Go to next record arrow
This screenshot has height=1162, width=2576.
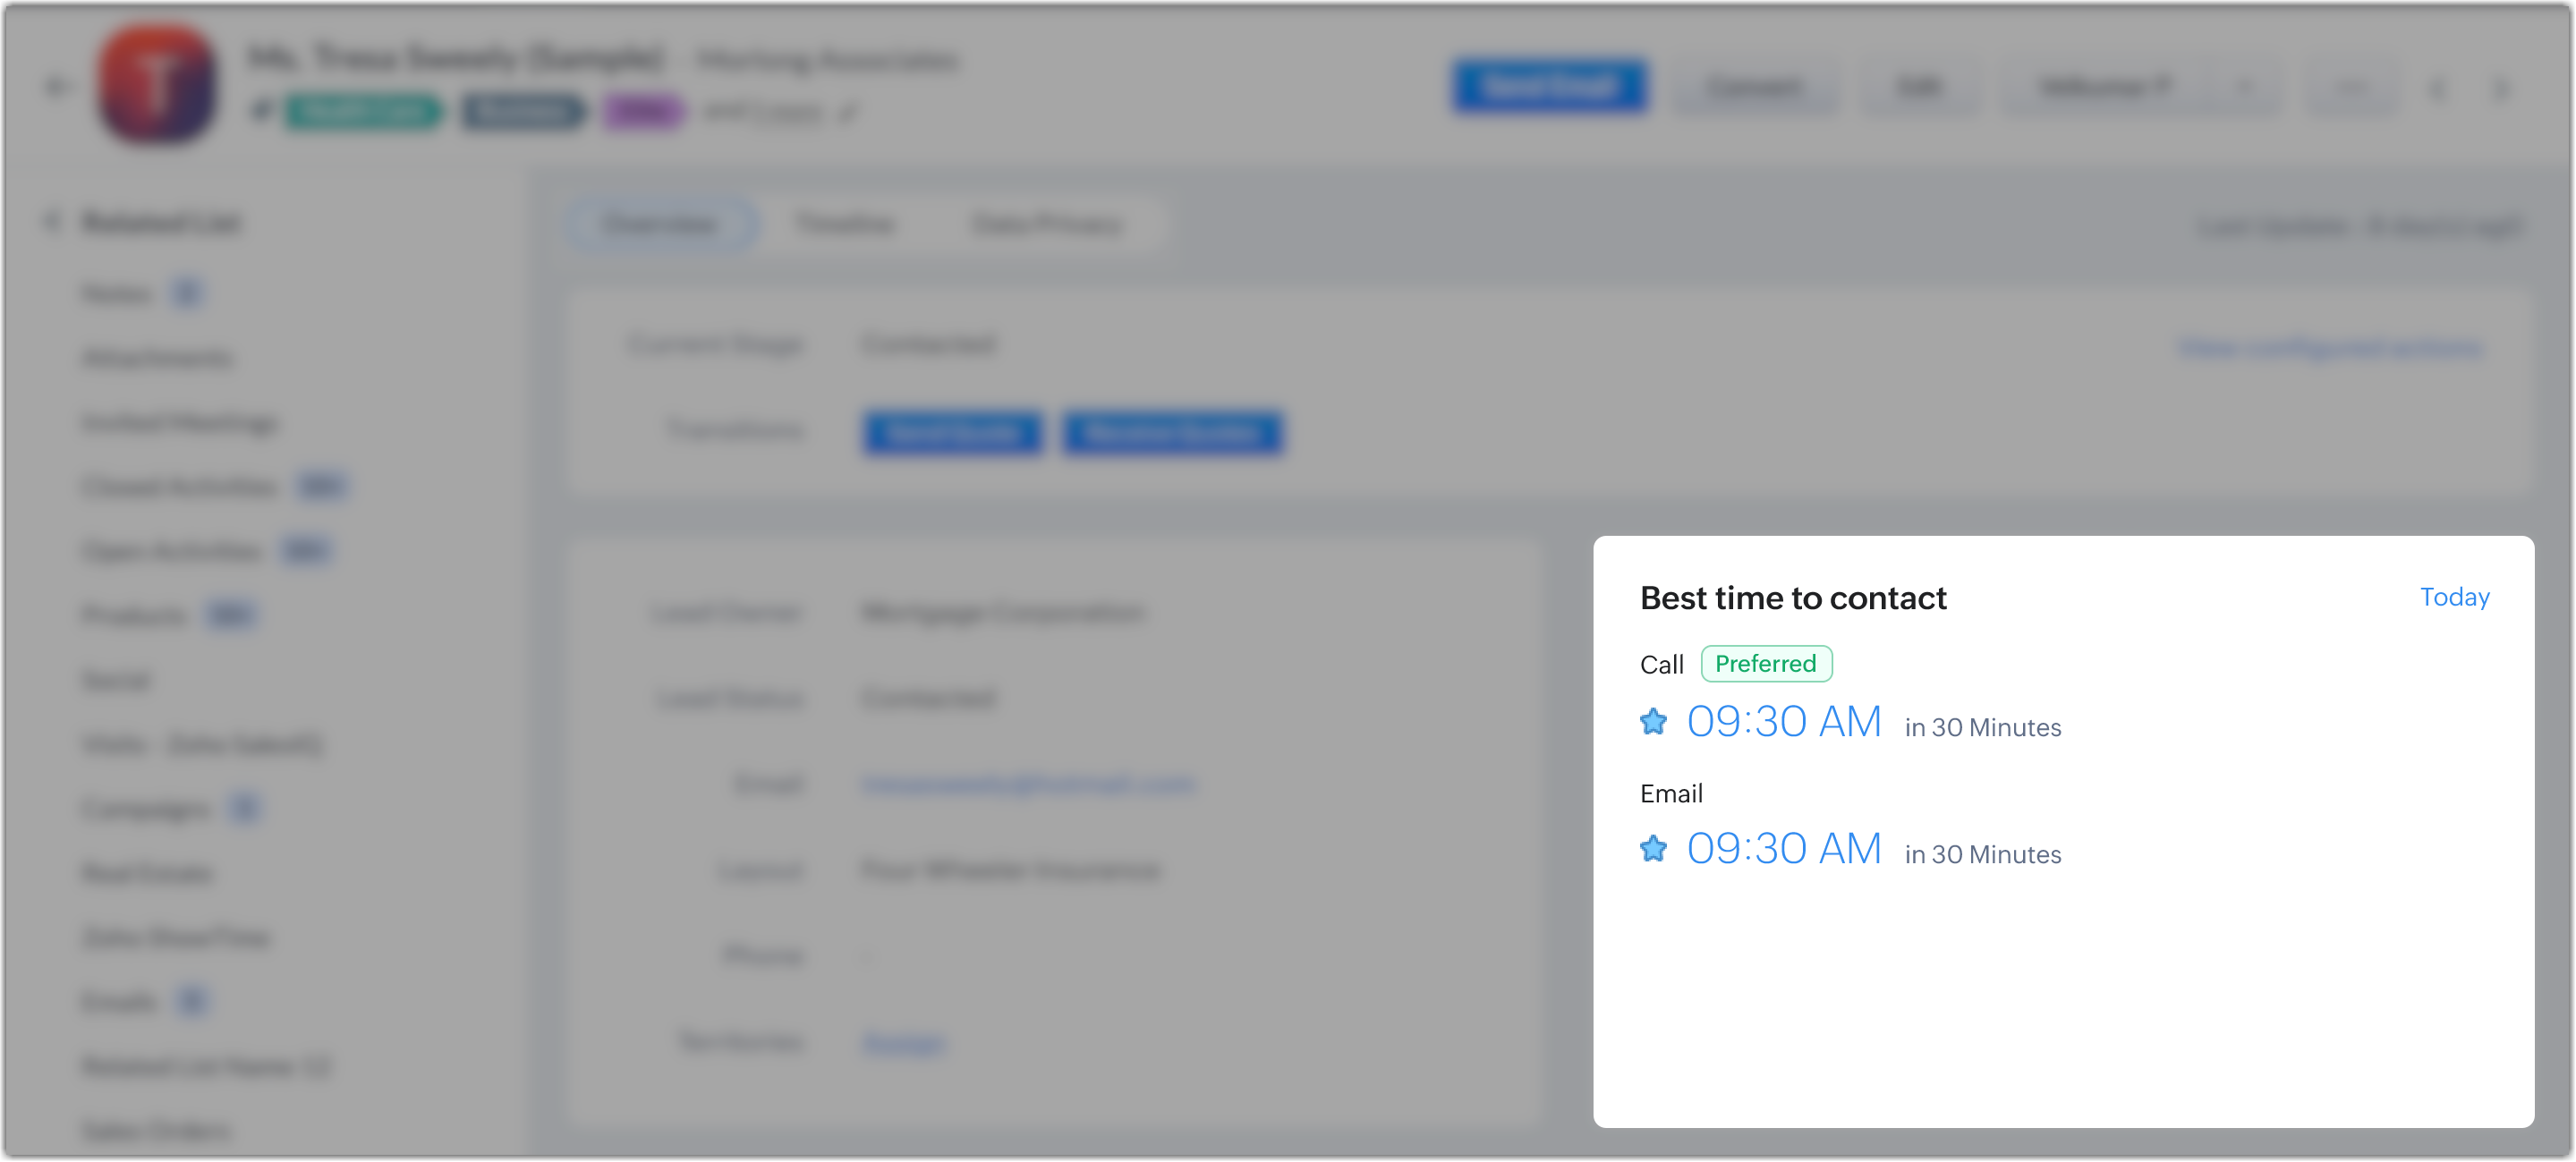click(2502, 89)
